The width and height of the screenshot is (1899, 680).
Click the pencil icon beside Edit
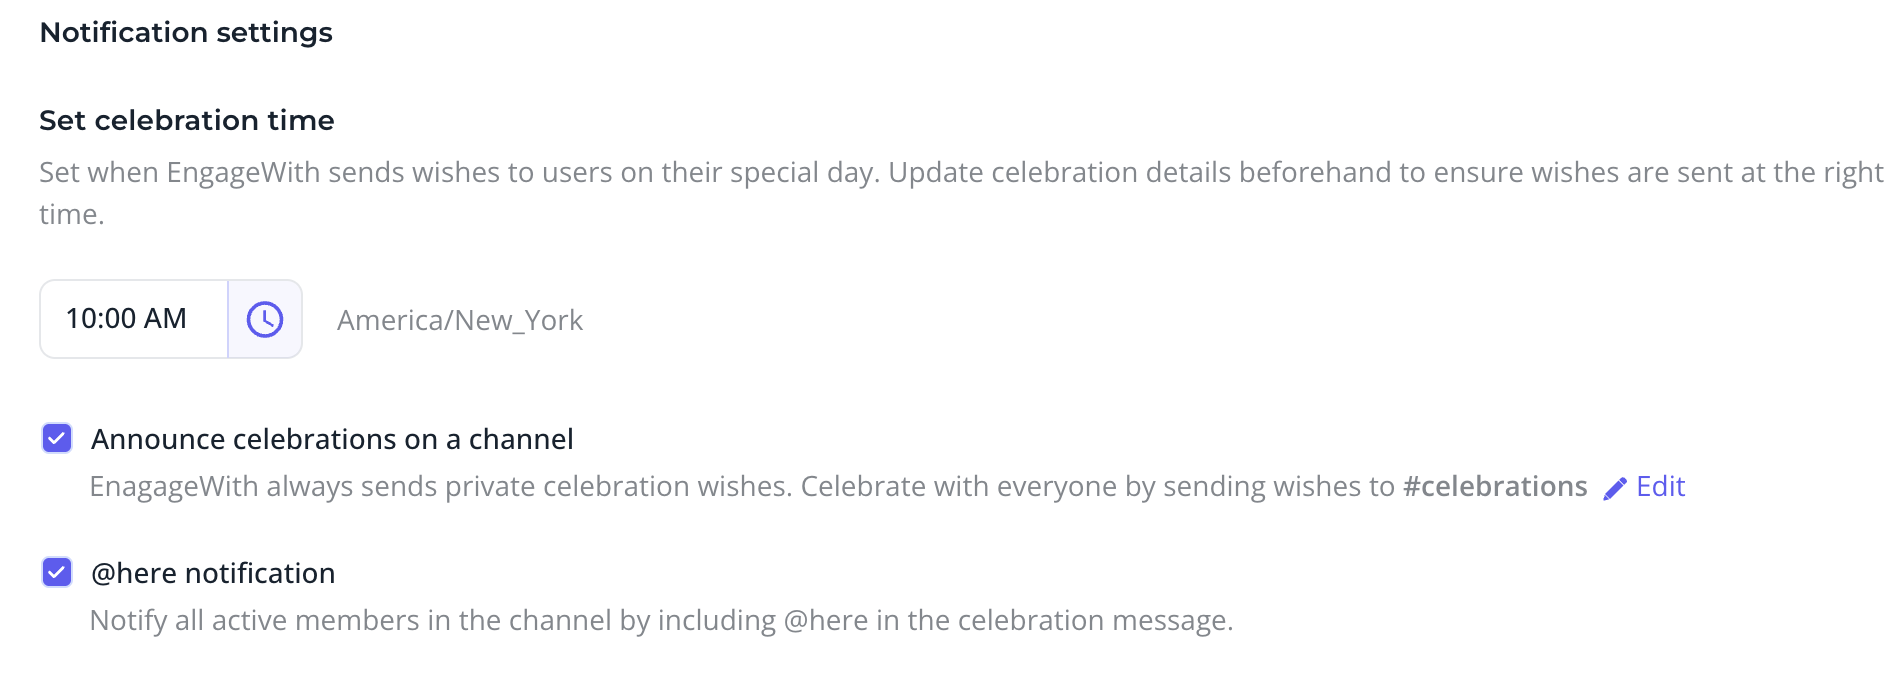pos(1614,488)
